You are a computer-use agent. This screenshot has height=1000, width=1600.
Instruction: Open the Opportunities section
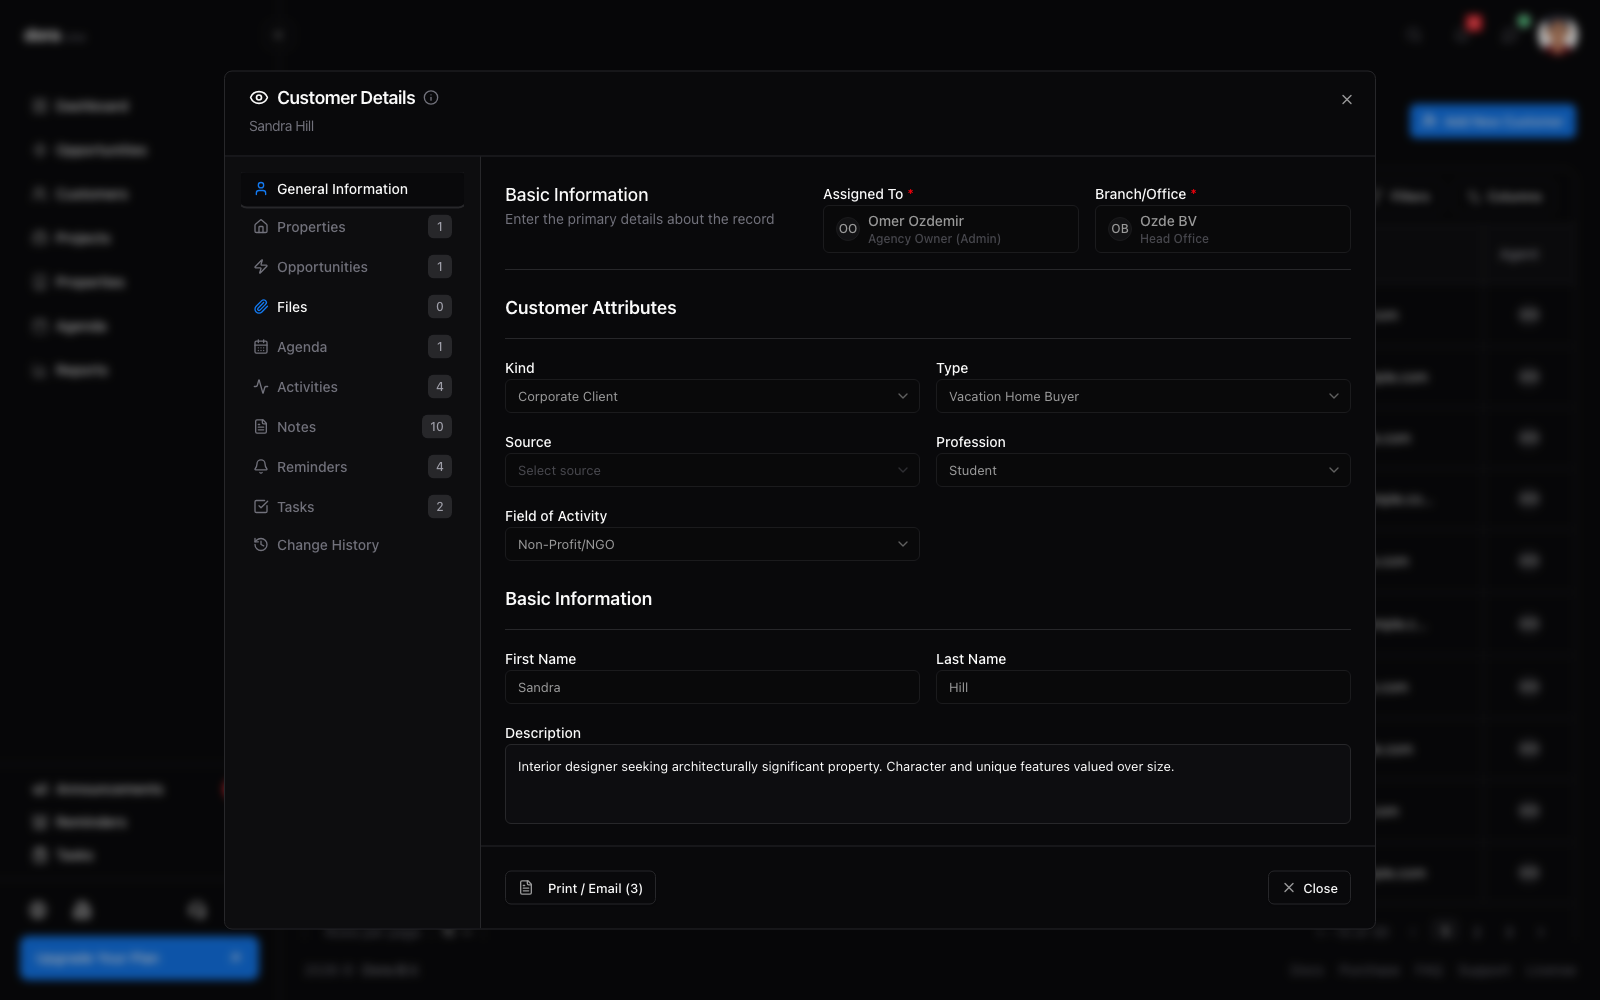tap(352, 267)
